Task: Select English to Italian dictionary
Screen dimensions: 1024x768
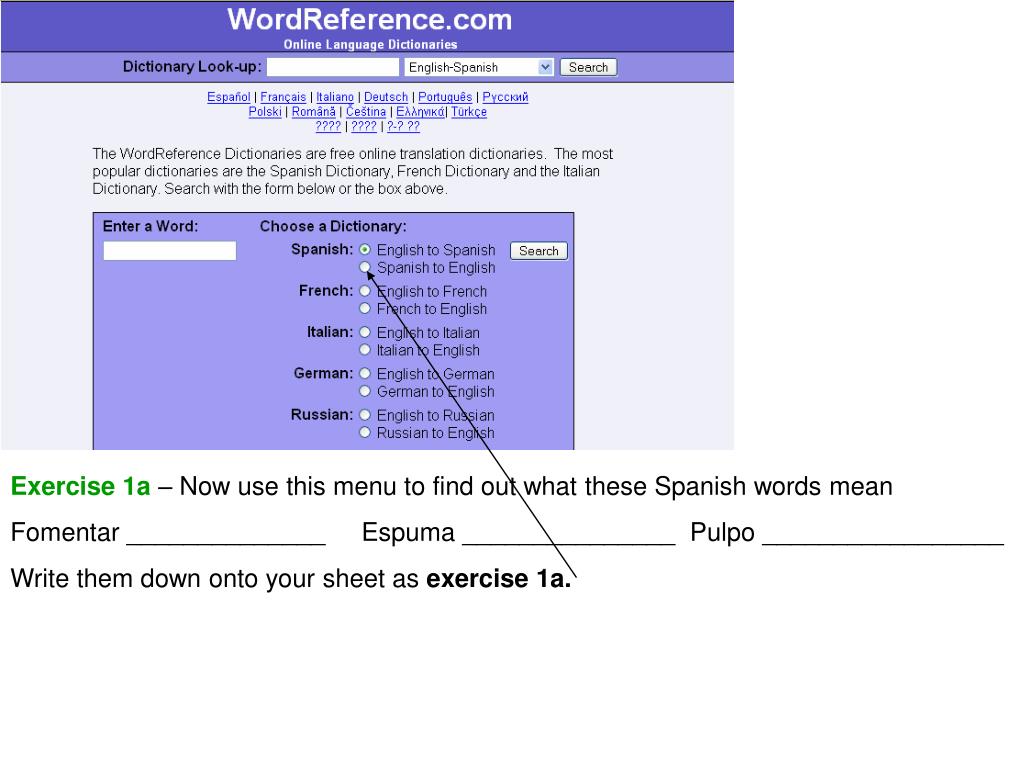Action: click(x=365, y=332)
